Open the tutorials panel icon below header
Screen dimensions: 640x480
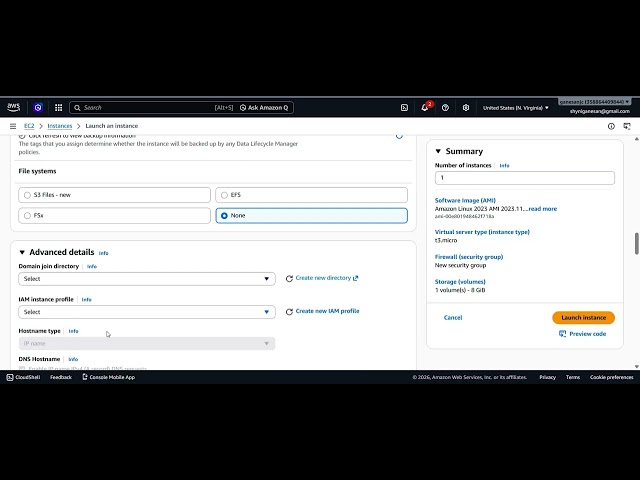627,126
